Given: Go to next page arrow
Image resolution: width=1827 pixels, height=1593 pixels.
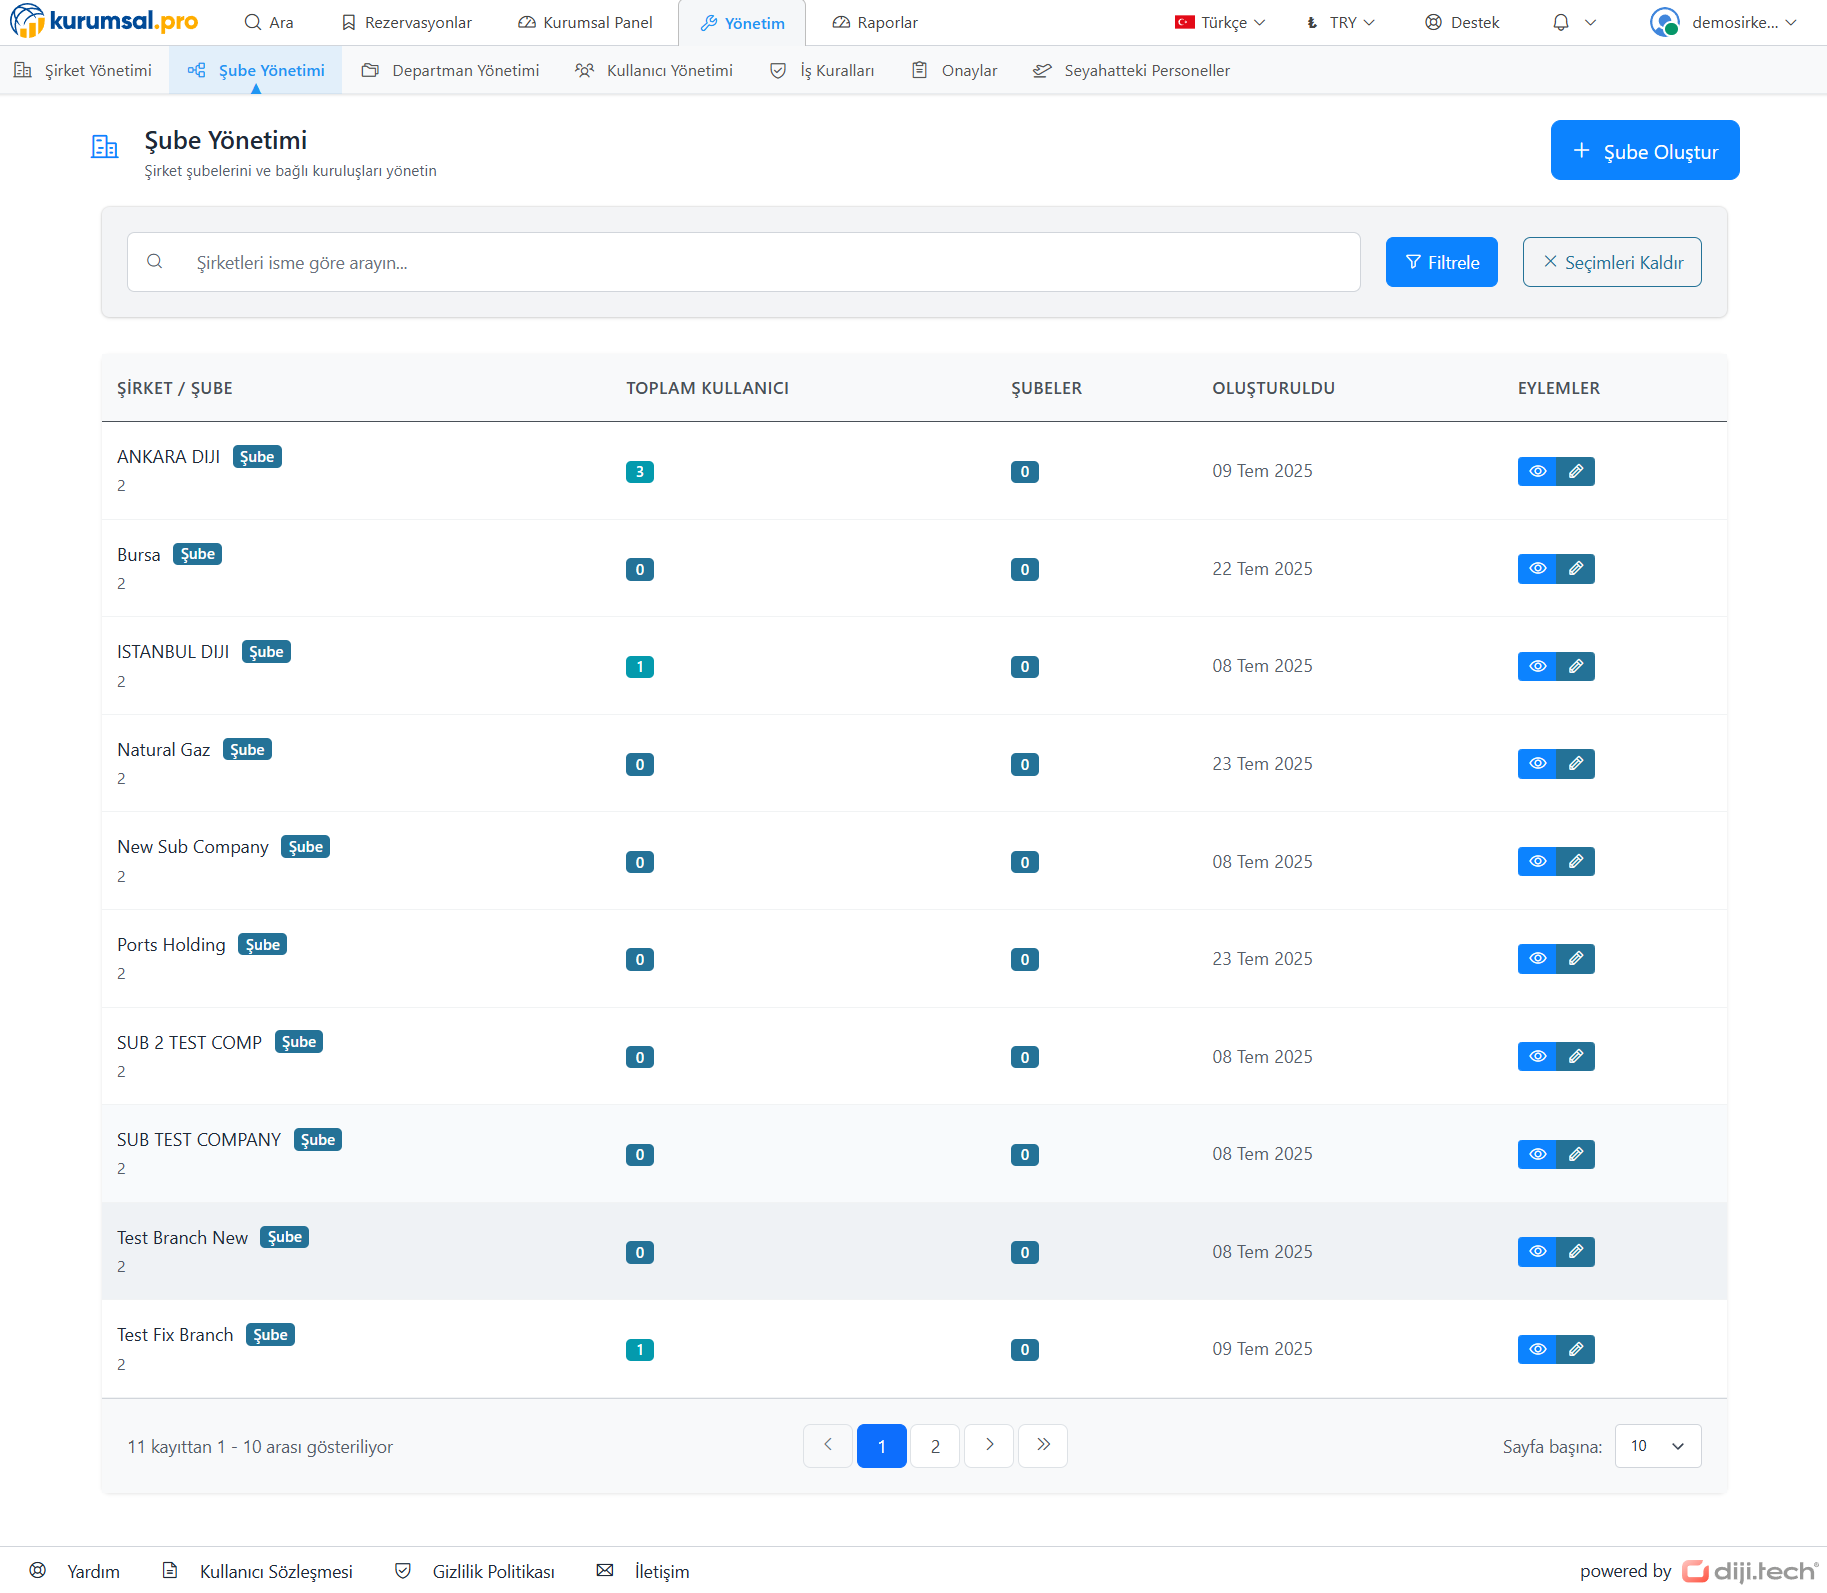Looking at the screenshot, I should (989, 1446).
